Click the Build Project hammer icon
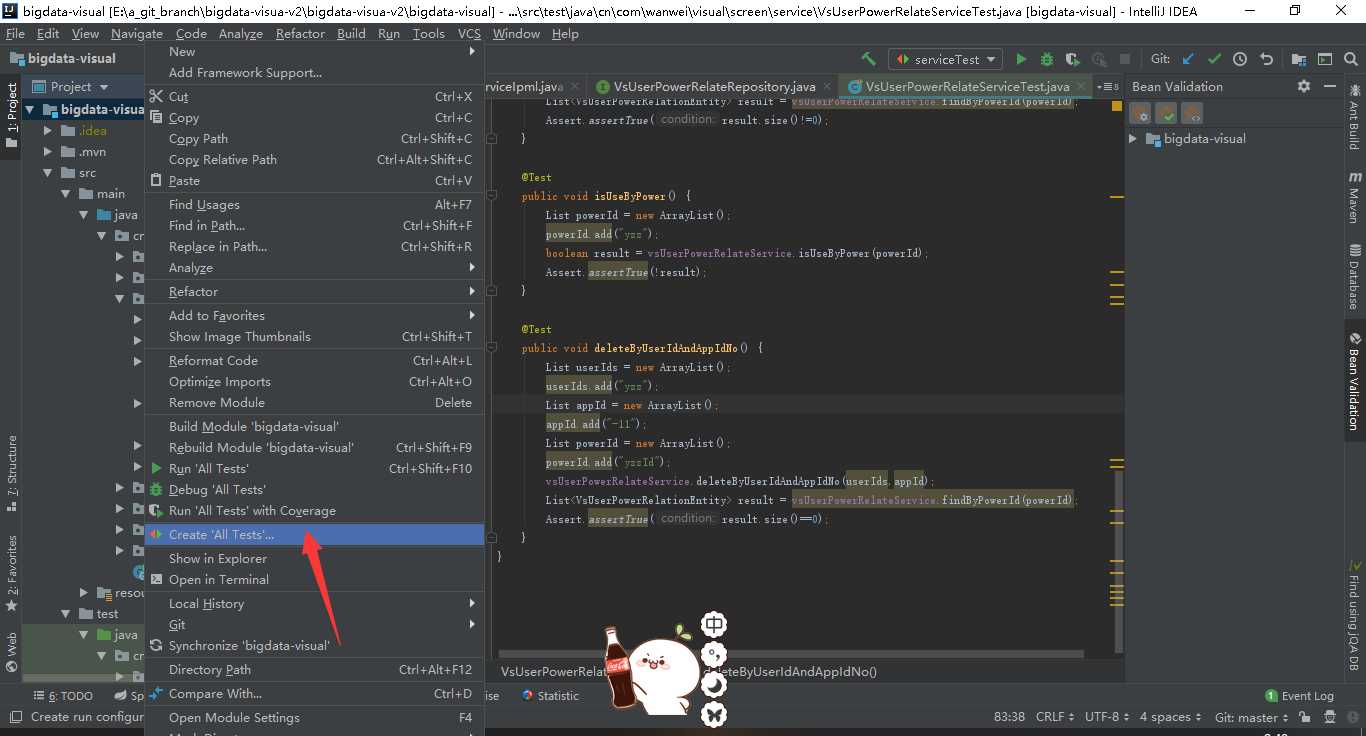1366x736 pixels. click(868, 59)
